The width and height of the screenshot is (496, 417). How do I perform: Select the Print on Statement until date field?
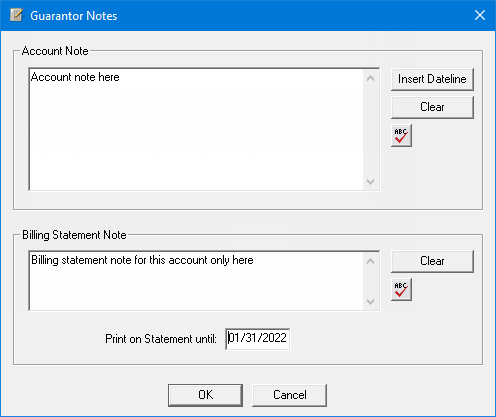[258, 339]
